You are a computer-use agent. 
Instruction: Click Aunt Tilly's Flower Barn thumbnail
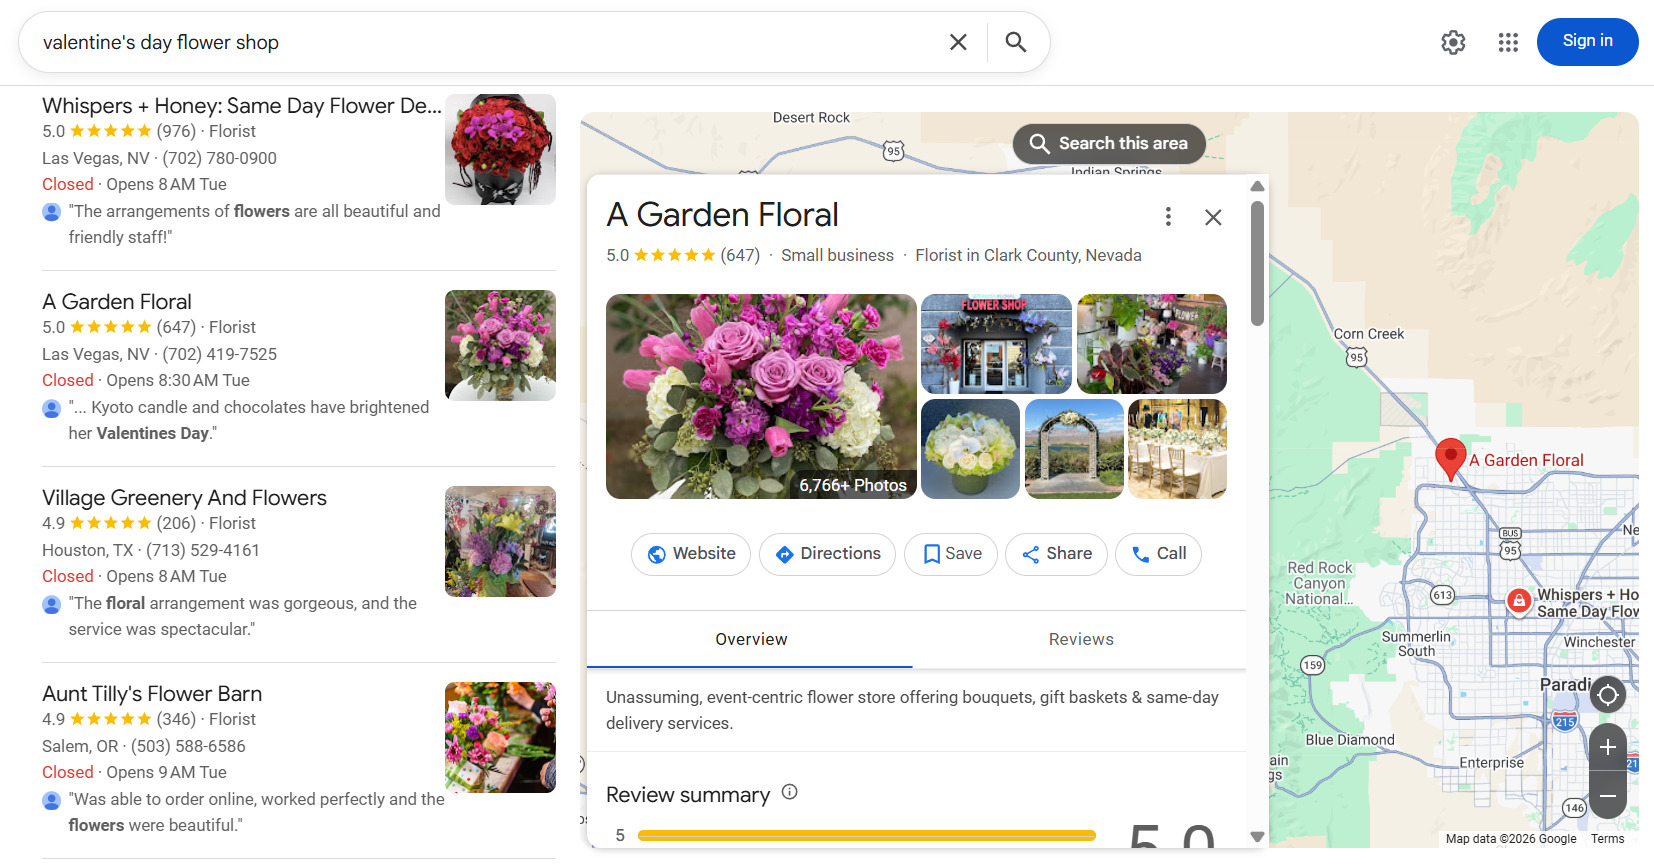pyautogui.click(x=500, y=737)
